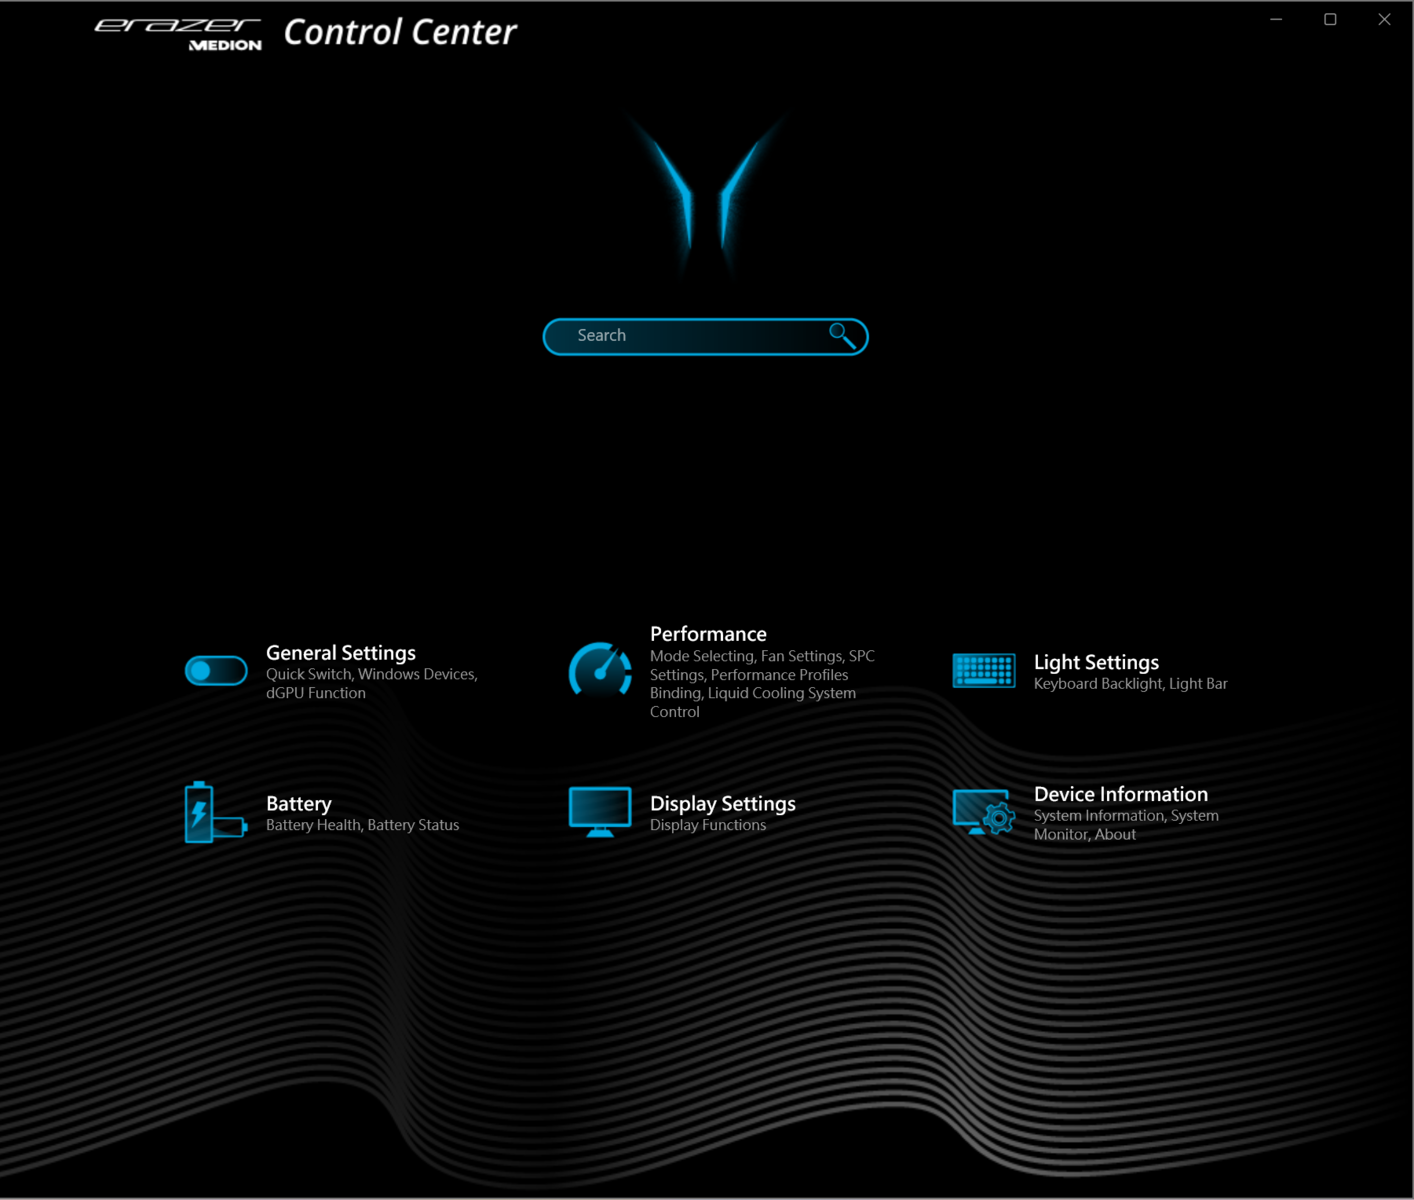Screen dimensions: 1414x1200
Task: Open the Battery charging icon
Action: 216,813
